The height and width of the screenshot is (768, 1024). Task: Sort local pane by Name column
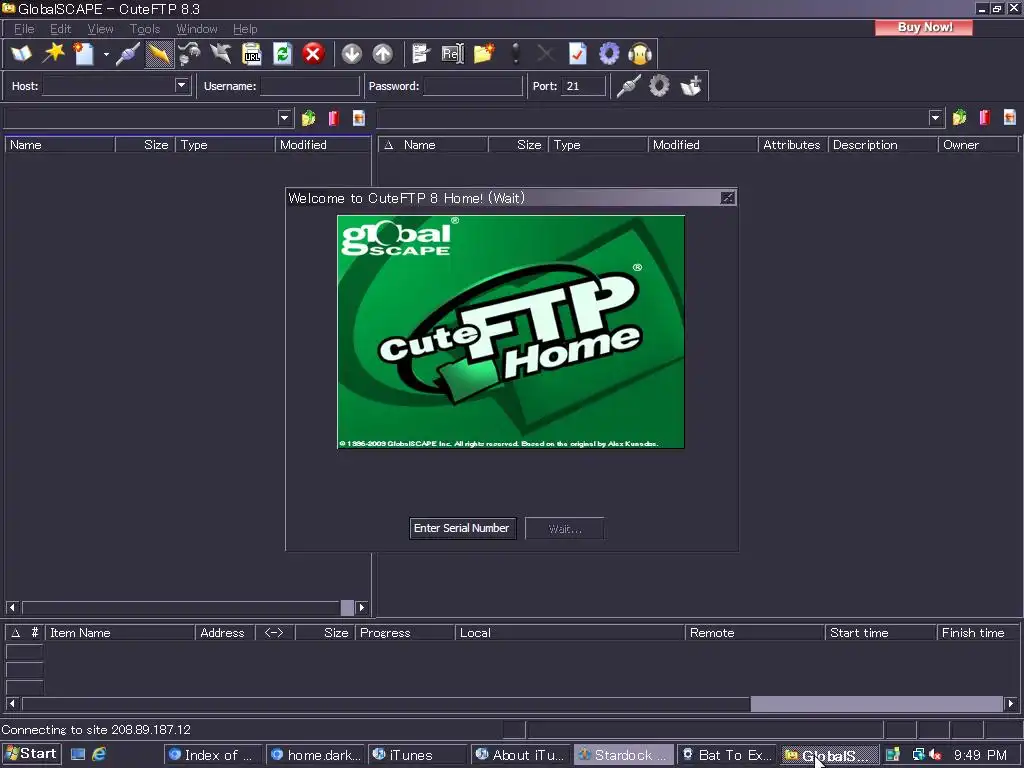pos(60,145)
